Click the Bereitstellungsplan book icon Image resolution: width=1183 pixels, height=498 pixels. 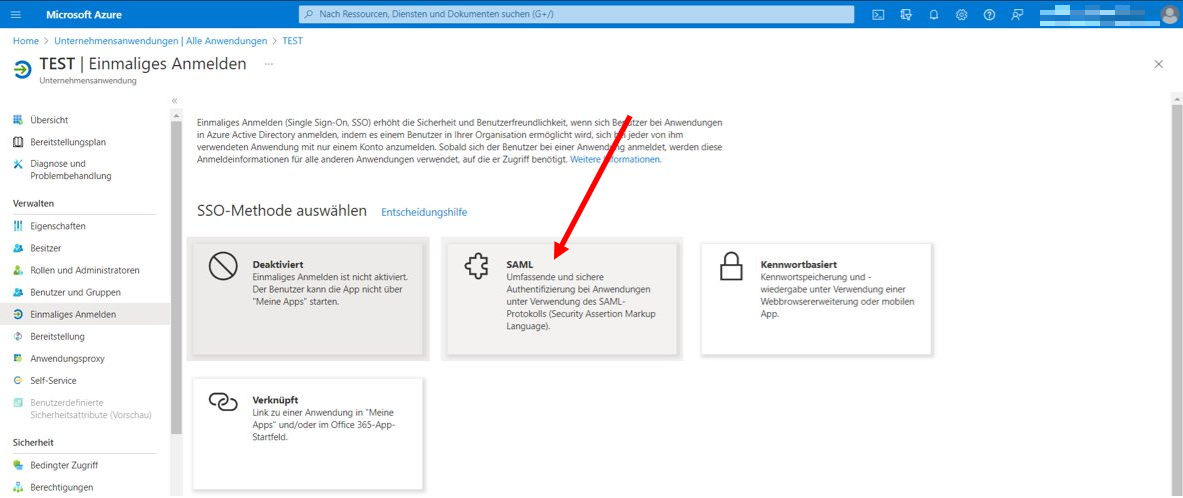[x=19, y=142]
